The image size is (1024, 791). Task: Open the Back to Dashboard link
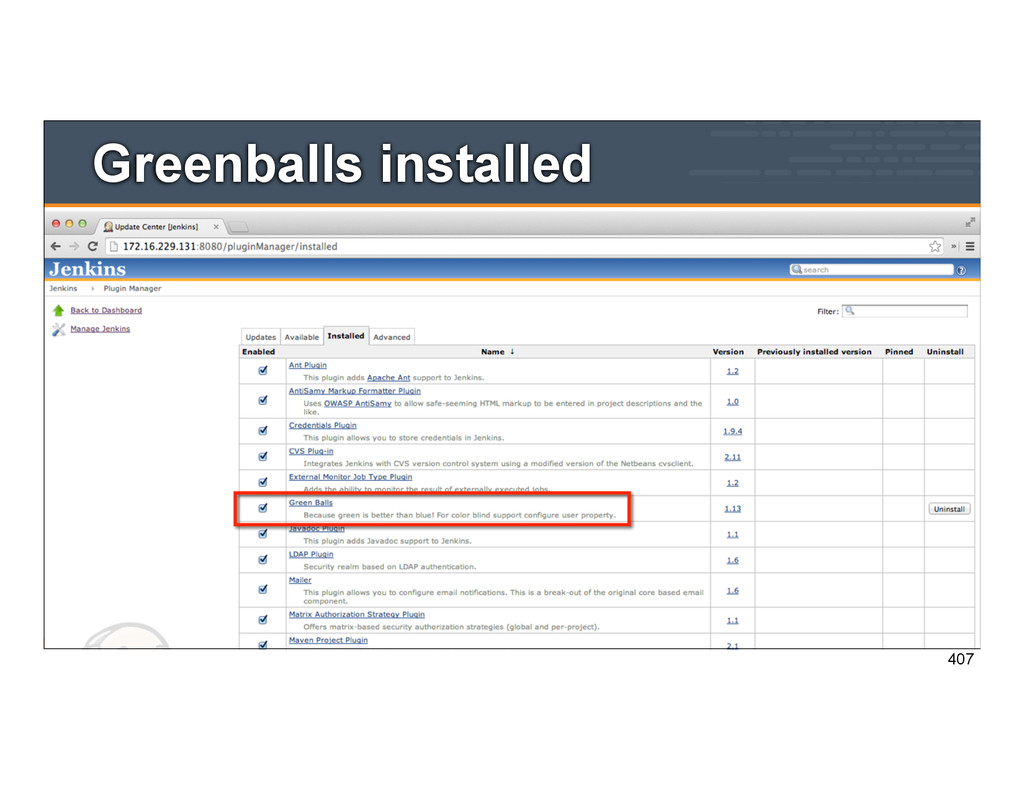pyautogui.click(x=106, y=310)
